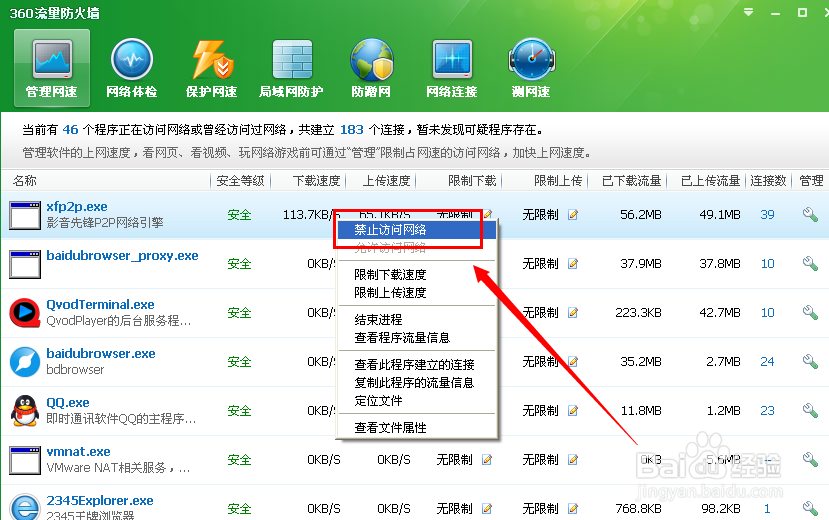Image resolution: width=829 pixels, height=520 pixels.
Task: Sort by 下载速度 column header
Action: click(x=317, y=181)
